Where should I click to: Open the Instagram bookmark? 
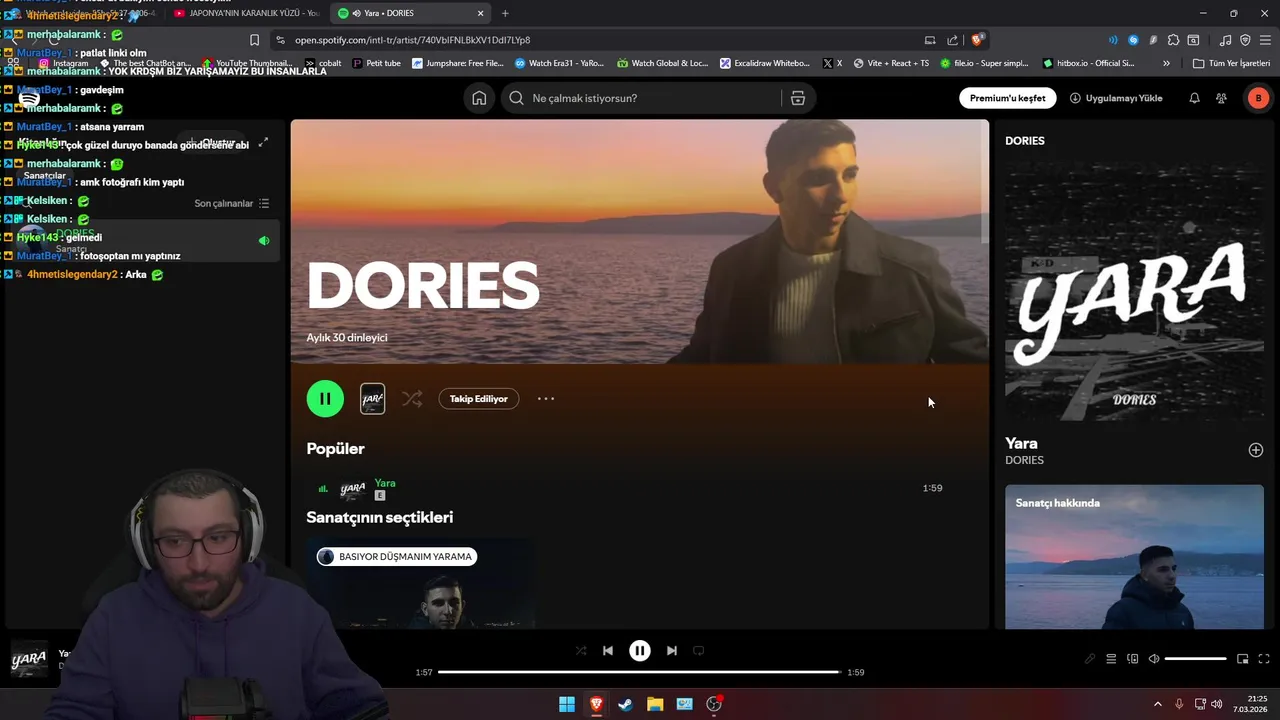[x=64, y=63]
